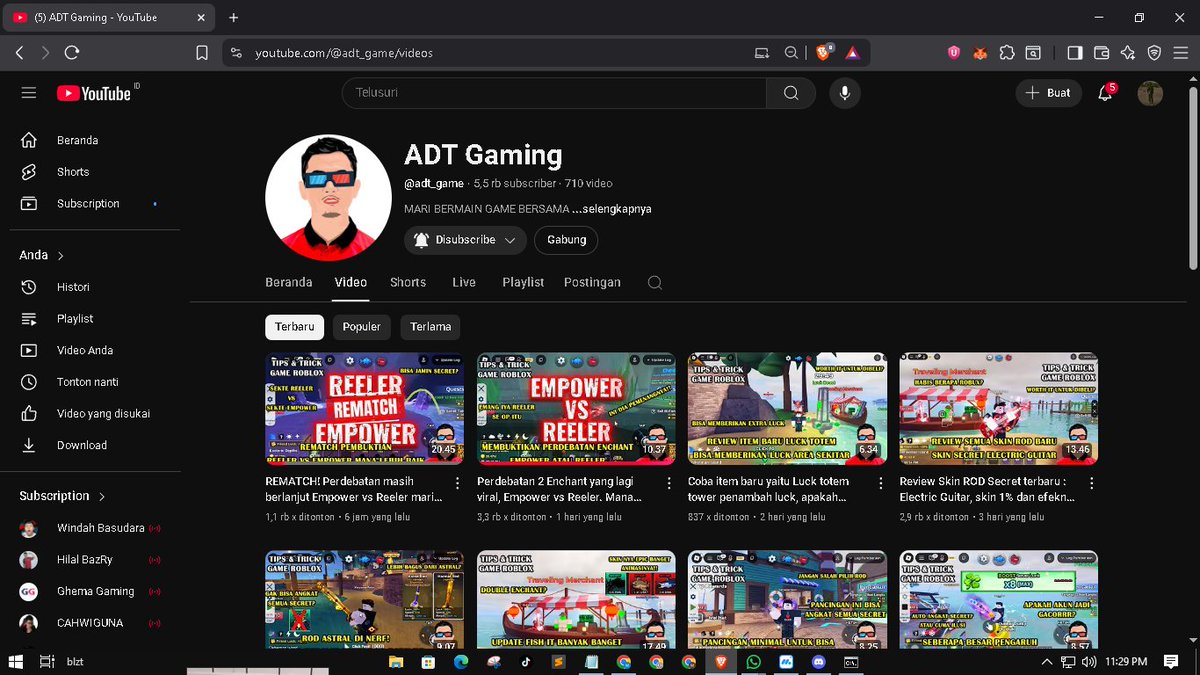Expand the Anda section chevron
The image size is (1200, 675).
click(61, 256)
